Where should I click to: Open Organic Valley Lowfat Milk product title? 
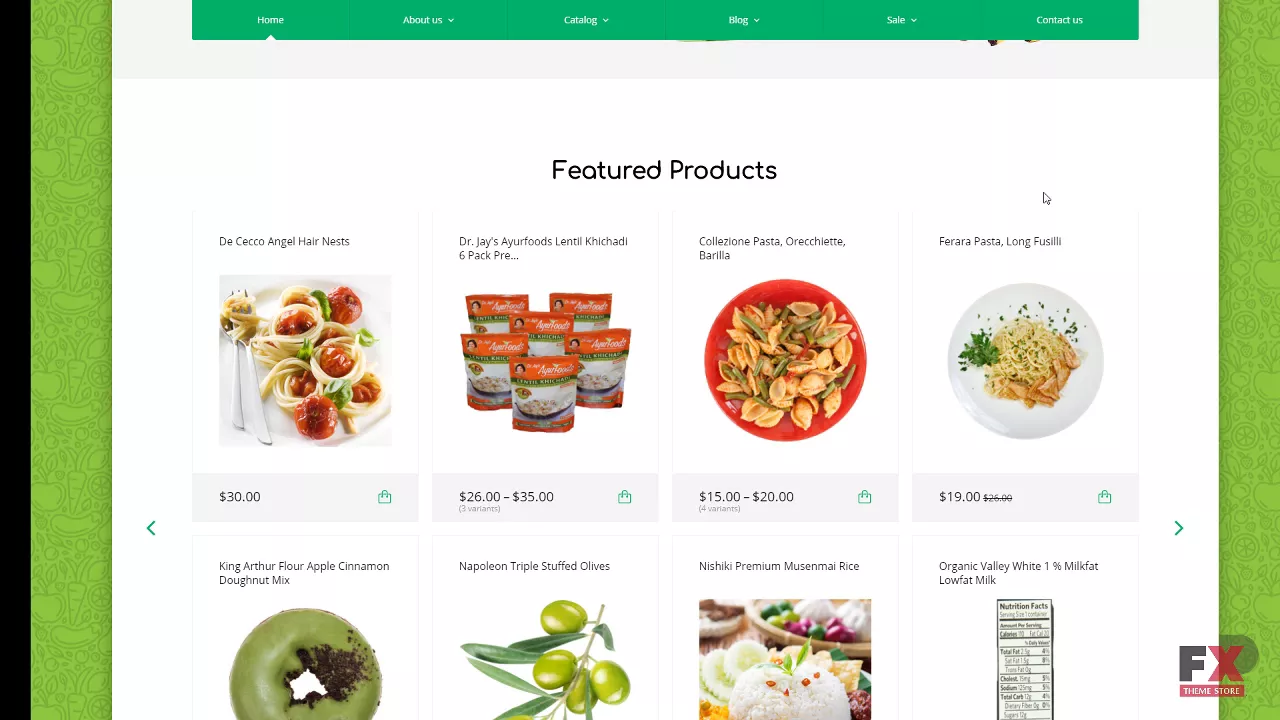(1018, 573)
